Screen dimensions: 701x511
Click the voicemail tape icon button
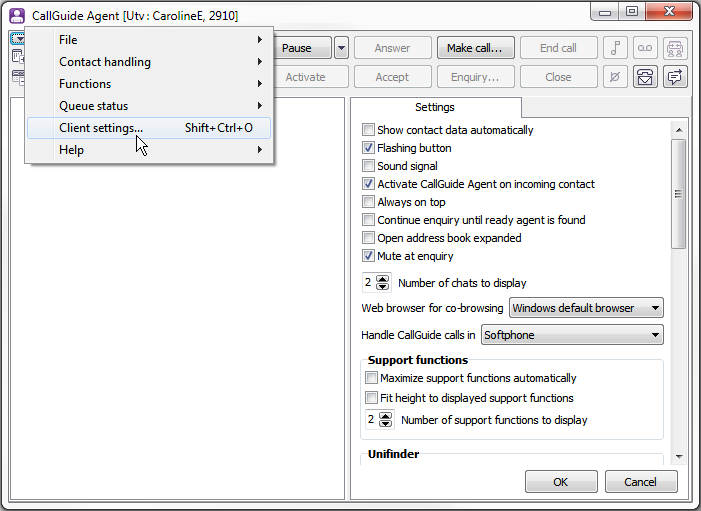645,48
